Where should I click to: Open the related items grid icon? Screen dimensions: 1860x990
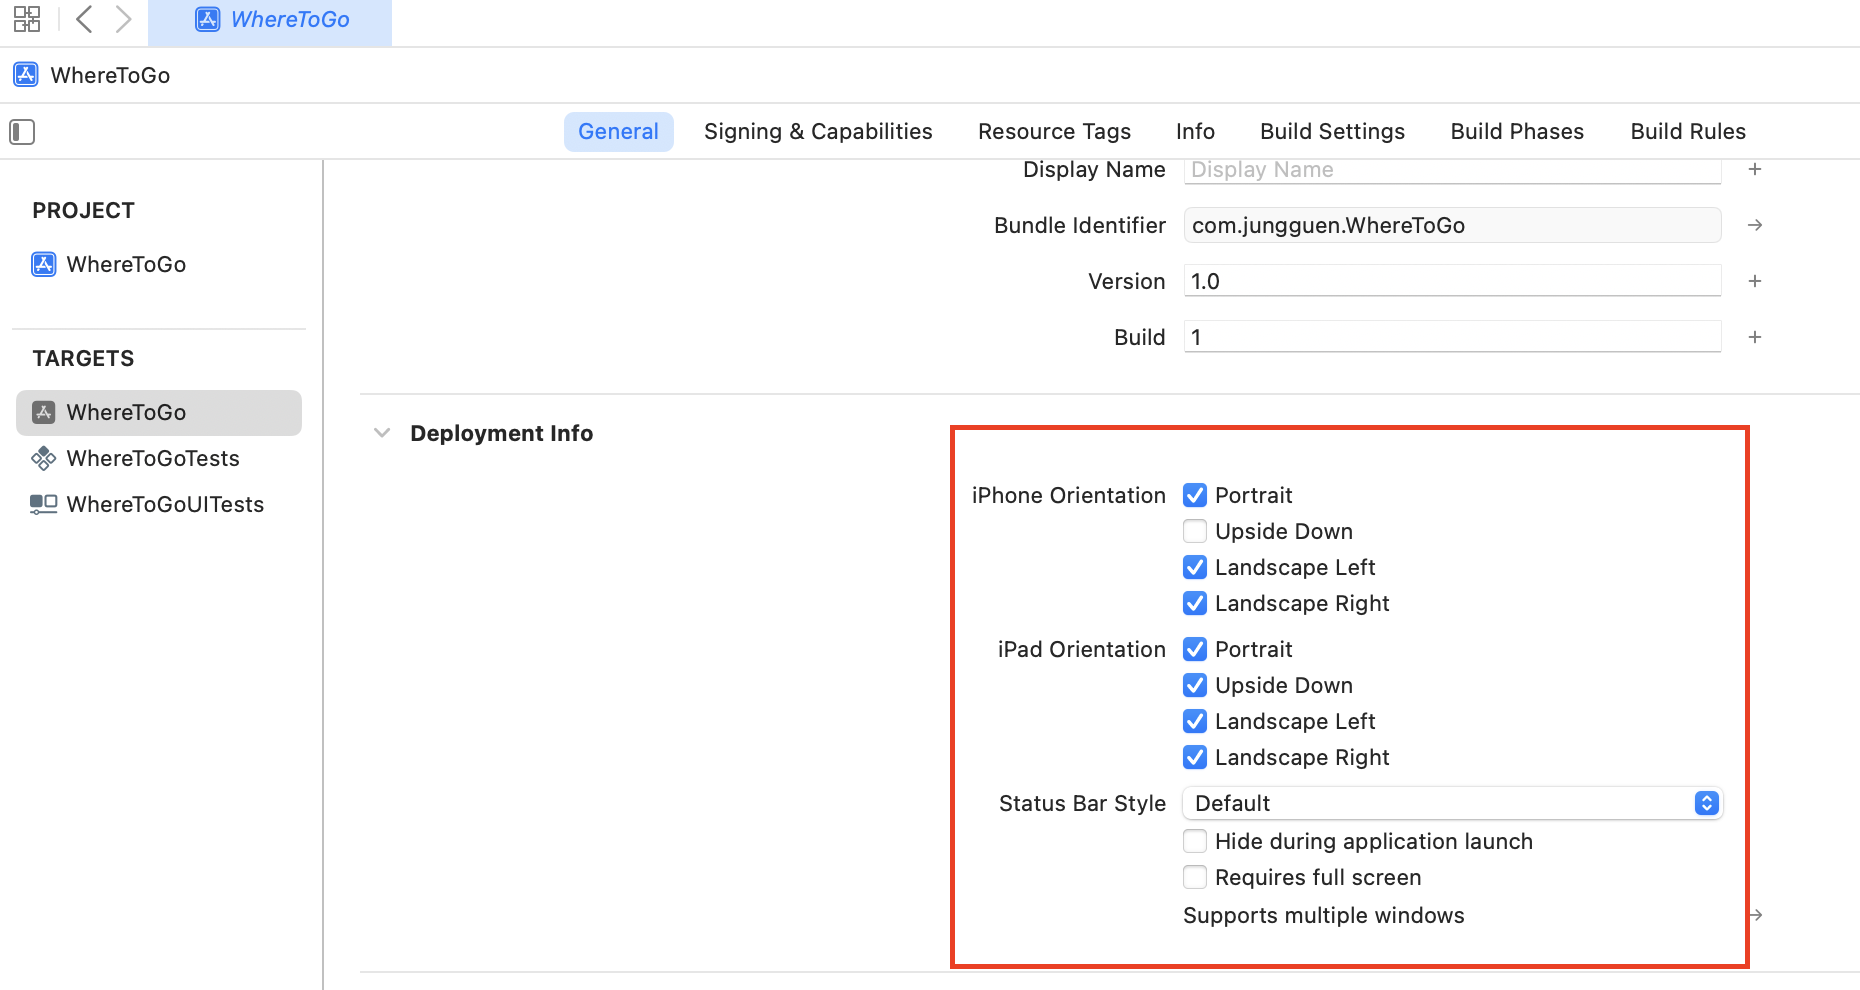[27, 19]
